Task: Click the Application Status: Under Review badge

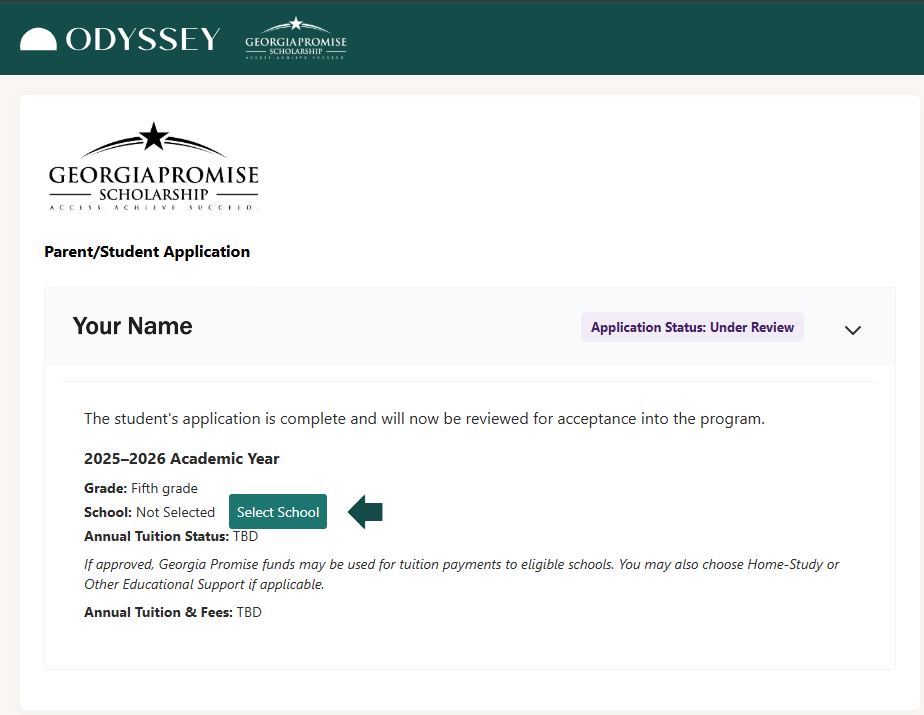Action: pos(692,327)
